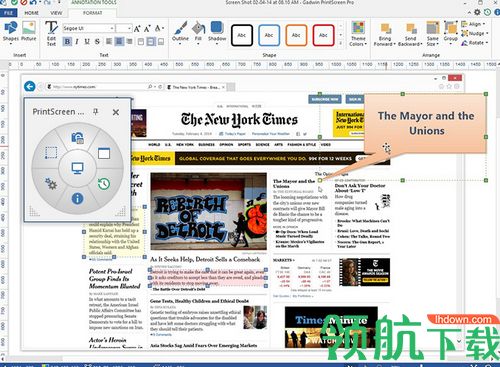
Task: Set vertical text alignment to bottom
Action: click(161, 42)
